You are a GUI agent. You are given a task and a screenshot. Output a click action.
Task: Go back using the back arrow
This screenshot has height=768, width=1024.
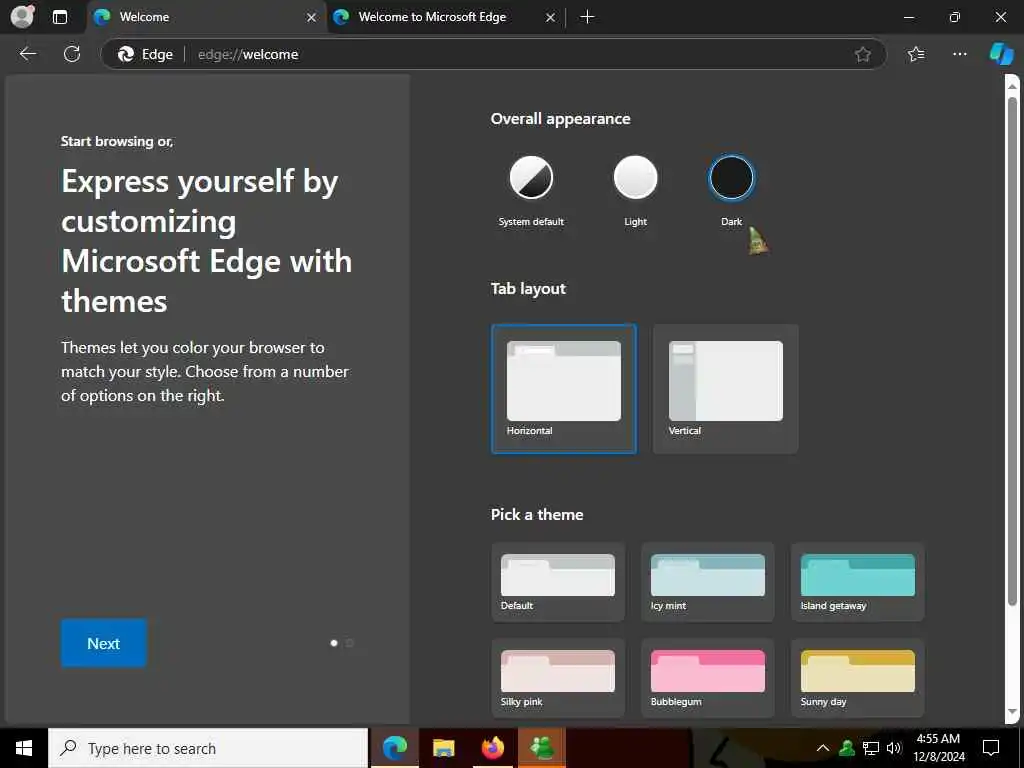[28, 54]
